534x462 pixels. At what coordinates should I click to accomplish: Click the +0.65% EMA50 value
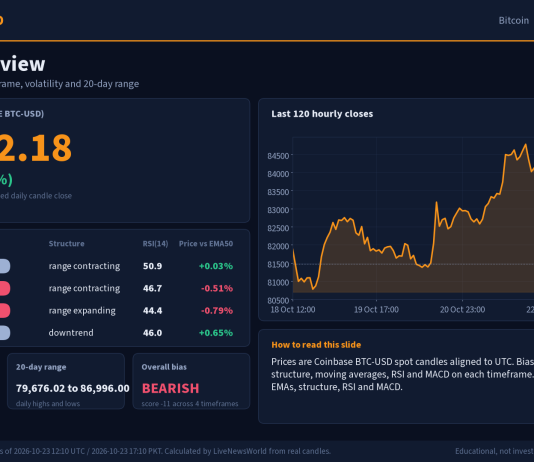pyautogui.click(x=216, y=333)
